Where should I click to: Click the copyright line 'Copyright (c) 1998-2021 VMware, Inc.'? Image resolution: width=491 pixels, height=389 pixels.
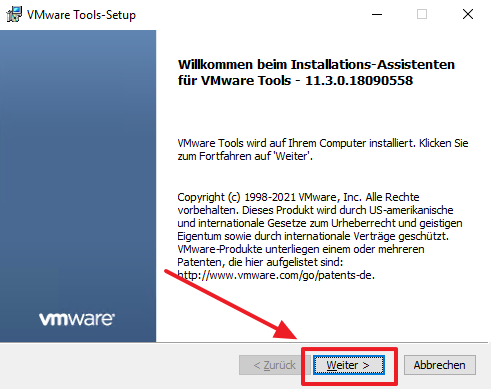[x=270, y=197]
